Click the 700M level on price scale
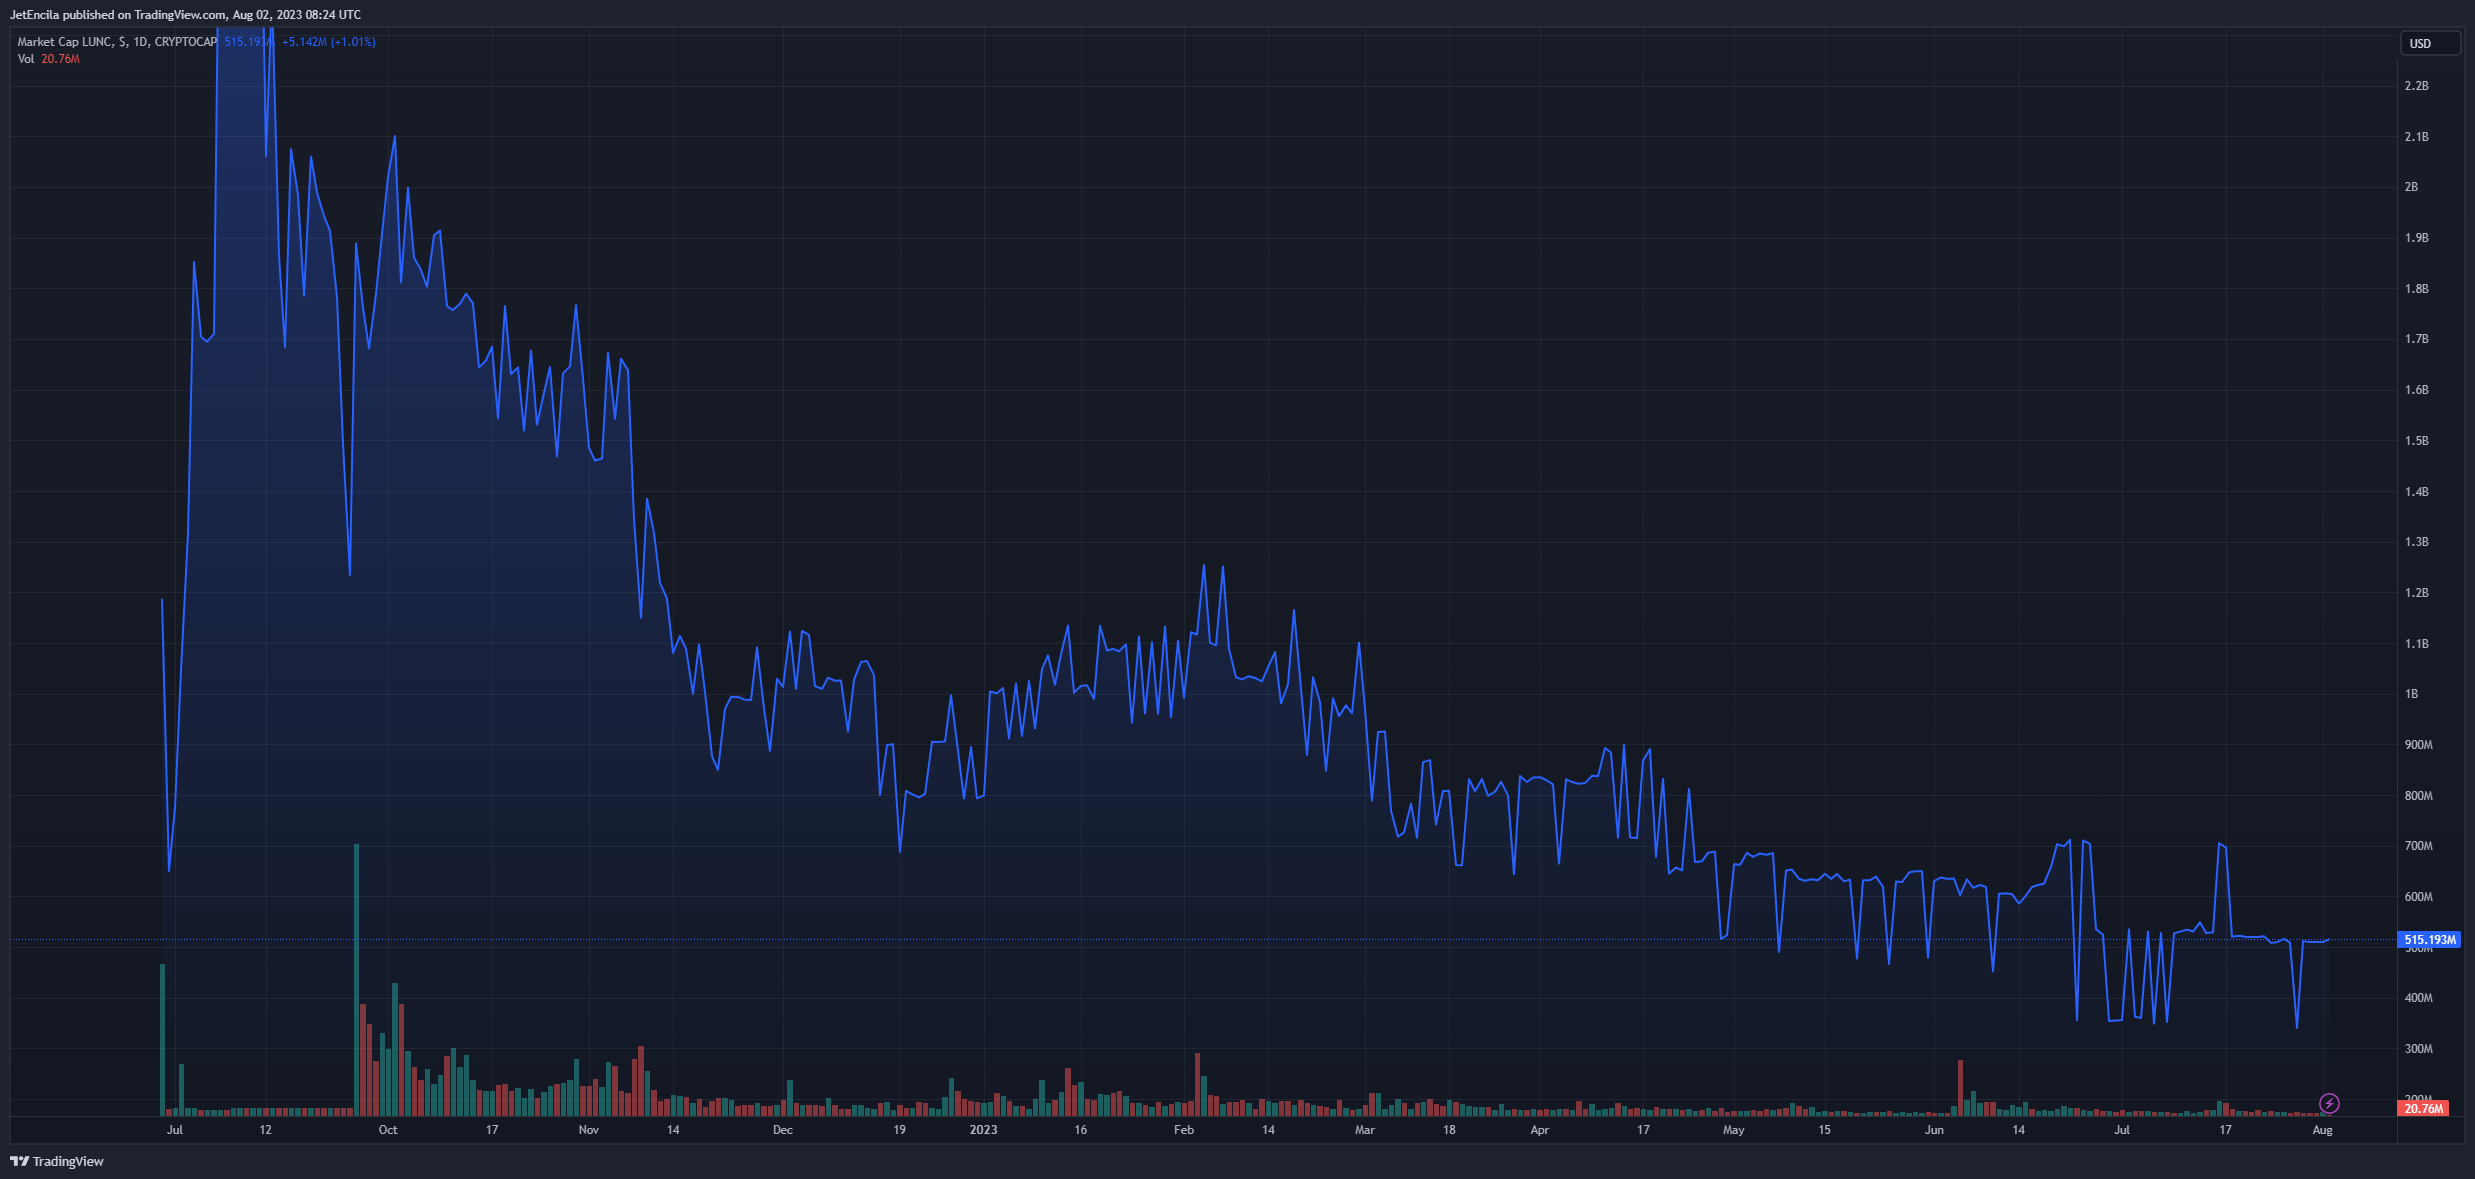 (x=2418, y=846)
